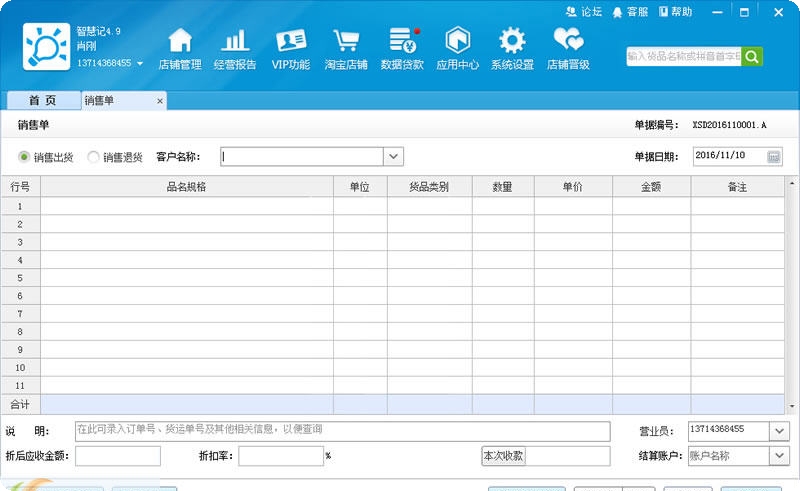Open 经营报告 business report icon
This screenshot has height=491, width=800.
tap(235, 42)
